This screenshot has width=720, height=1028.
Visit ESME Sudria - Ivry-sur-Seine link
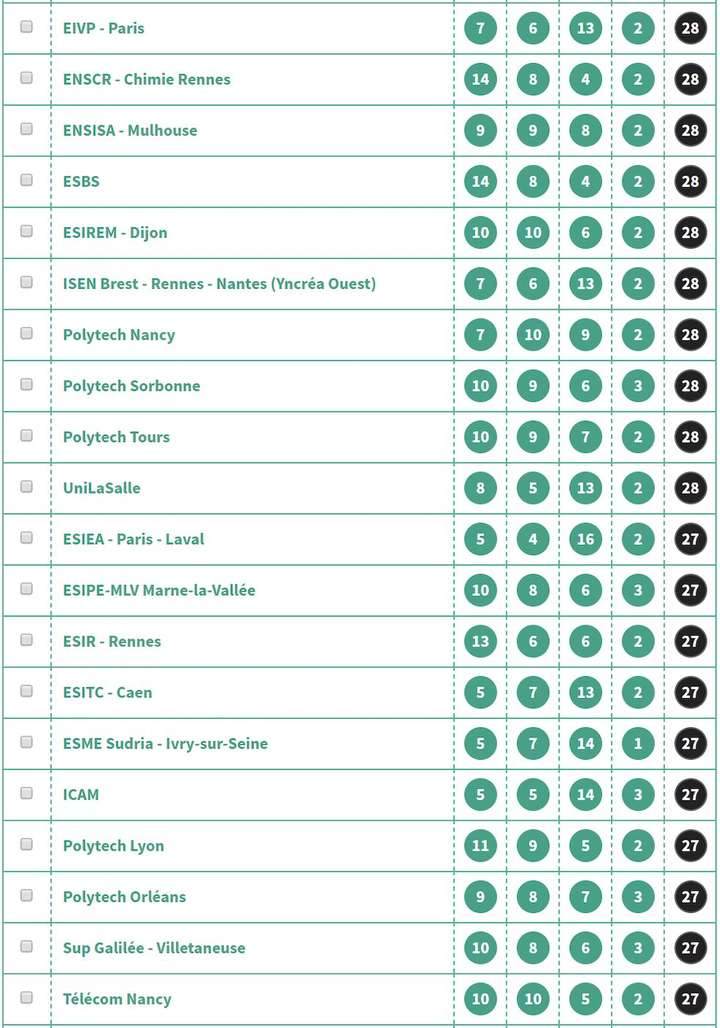pos(165,743)
